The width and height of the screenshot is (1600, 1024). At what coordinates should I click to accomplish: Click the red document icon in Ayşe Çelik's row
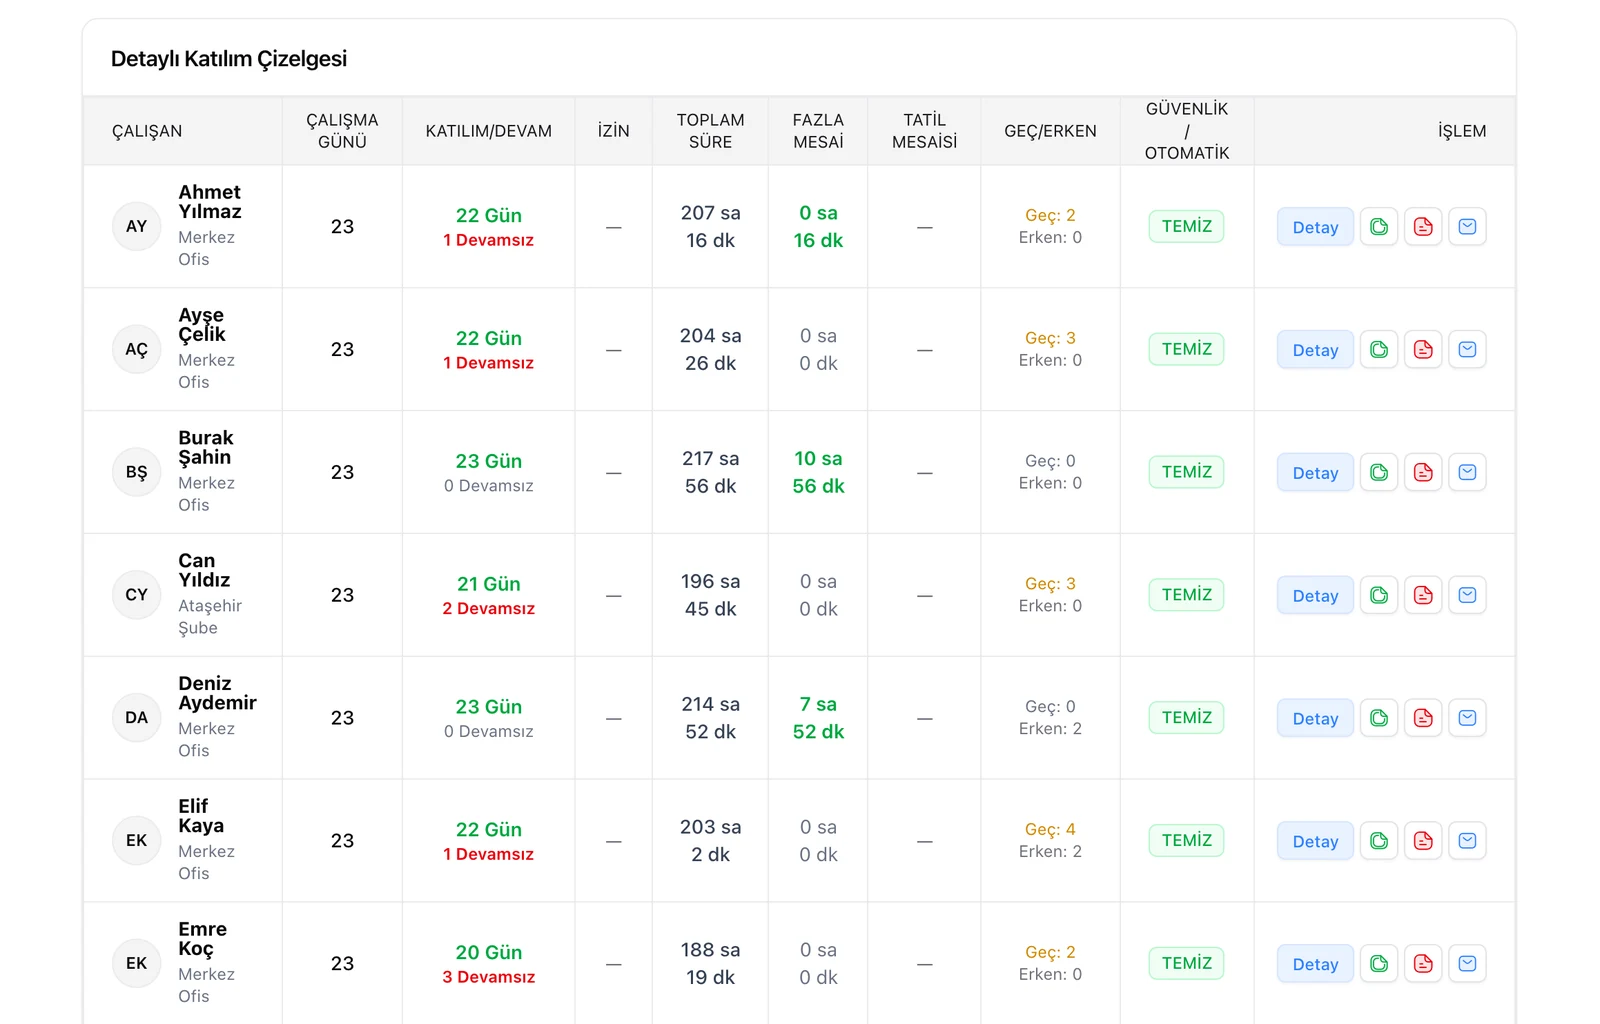(1423, 350)
